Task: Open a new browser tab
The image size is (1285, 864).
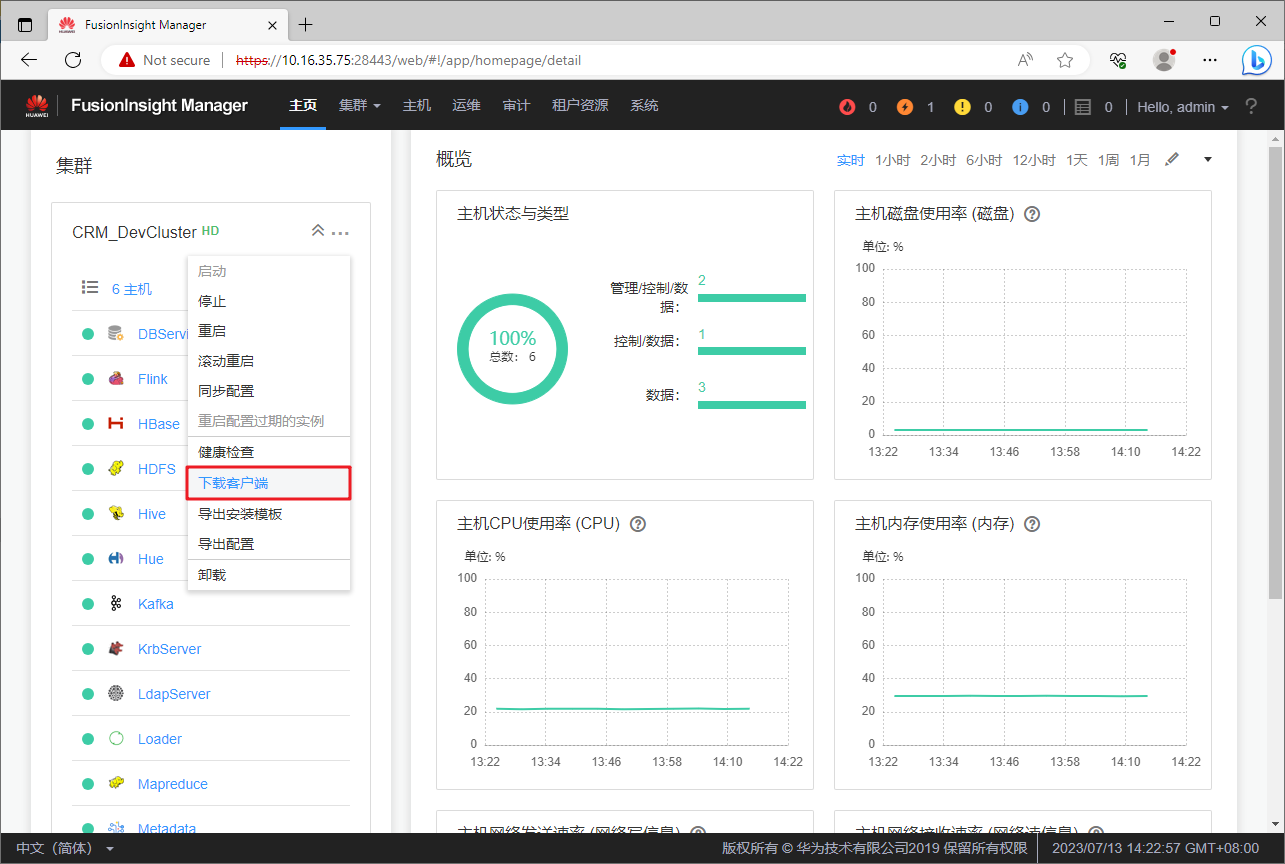Action: click(x=306, y=24)
